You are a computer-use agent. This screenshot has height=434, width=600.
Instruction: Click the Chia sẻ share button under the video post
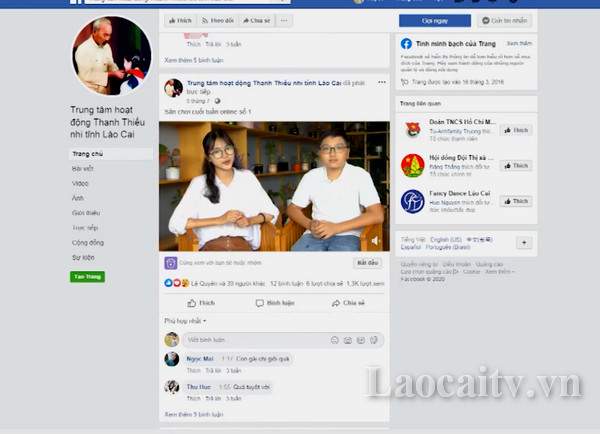[x=348, y=303]
